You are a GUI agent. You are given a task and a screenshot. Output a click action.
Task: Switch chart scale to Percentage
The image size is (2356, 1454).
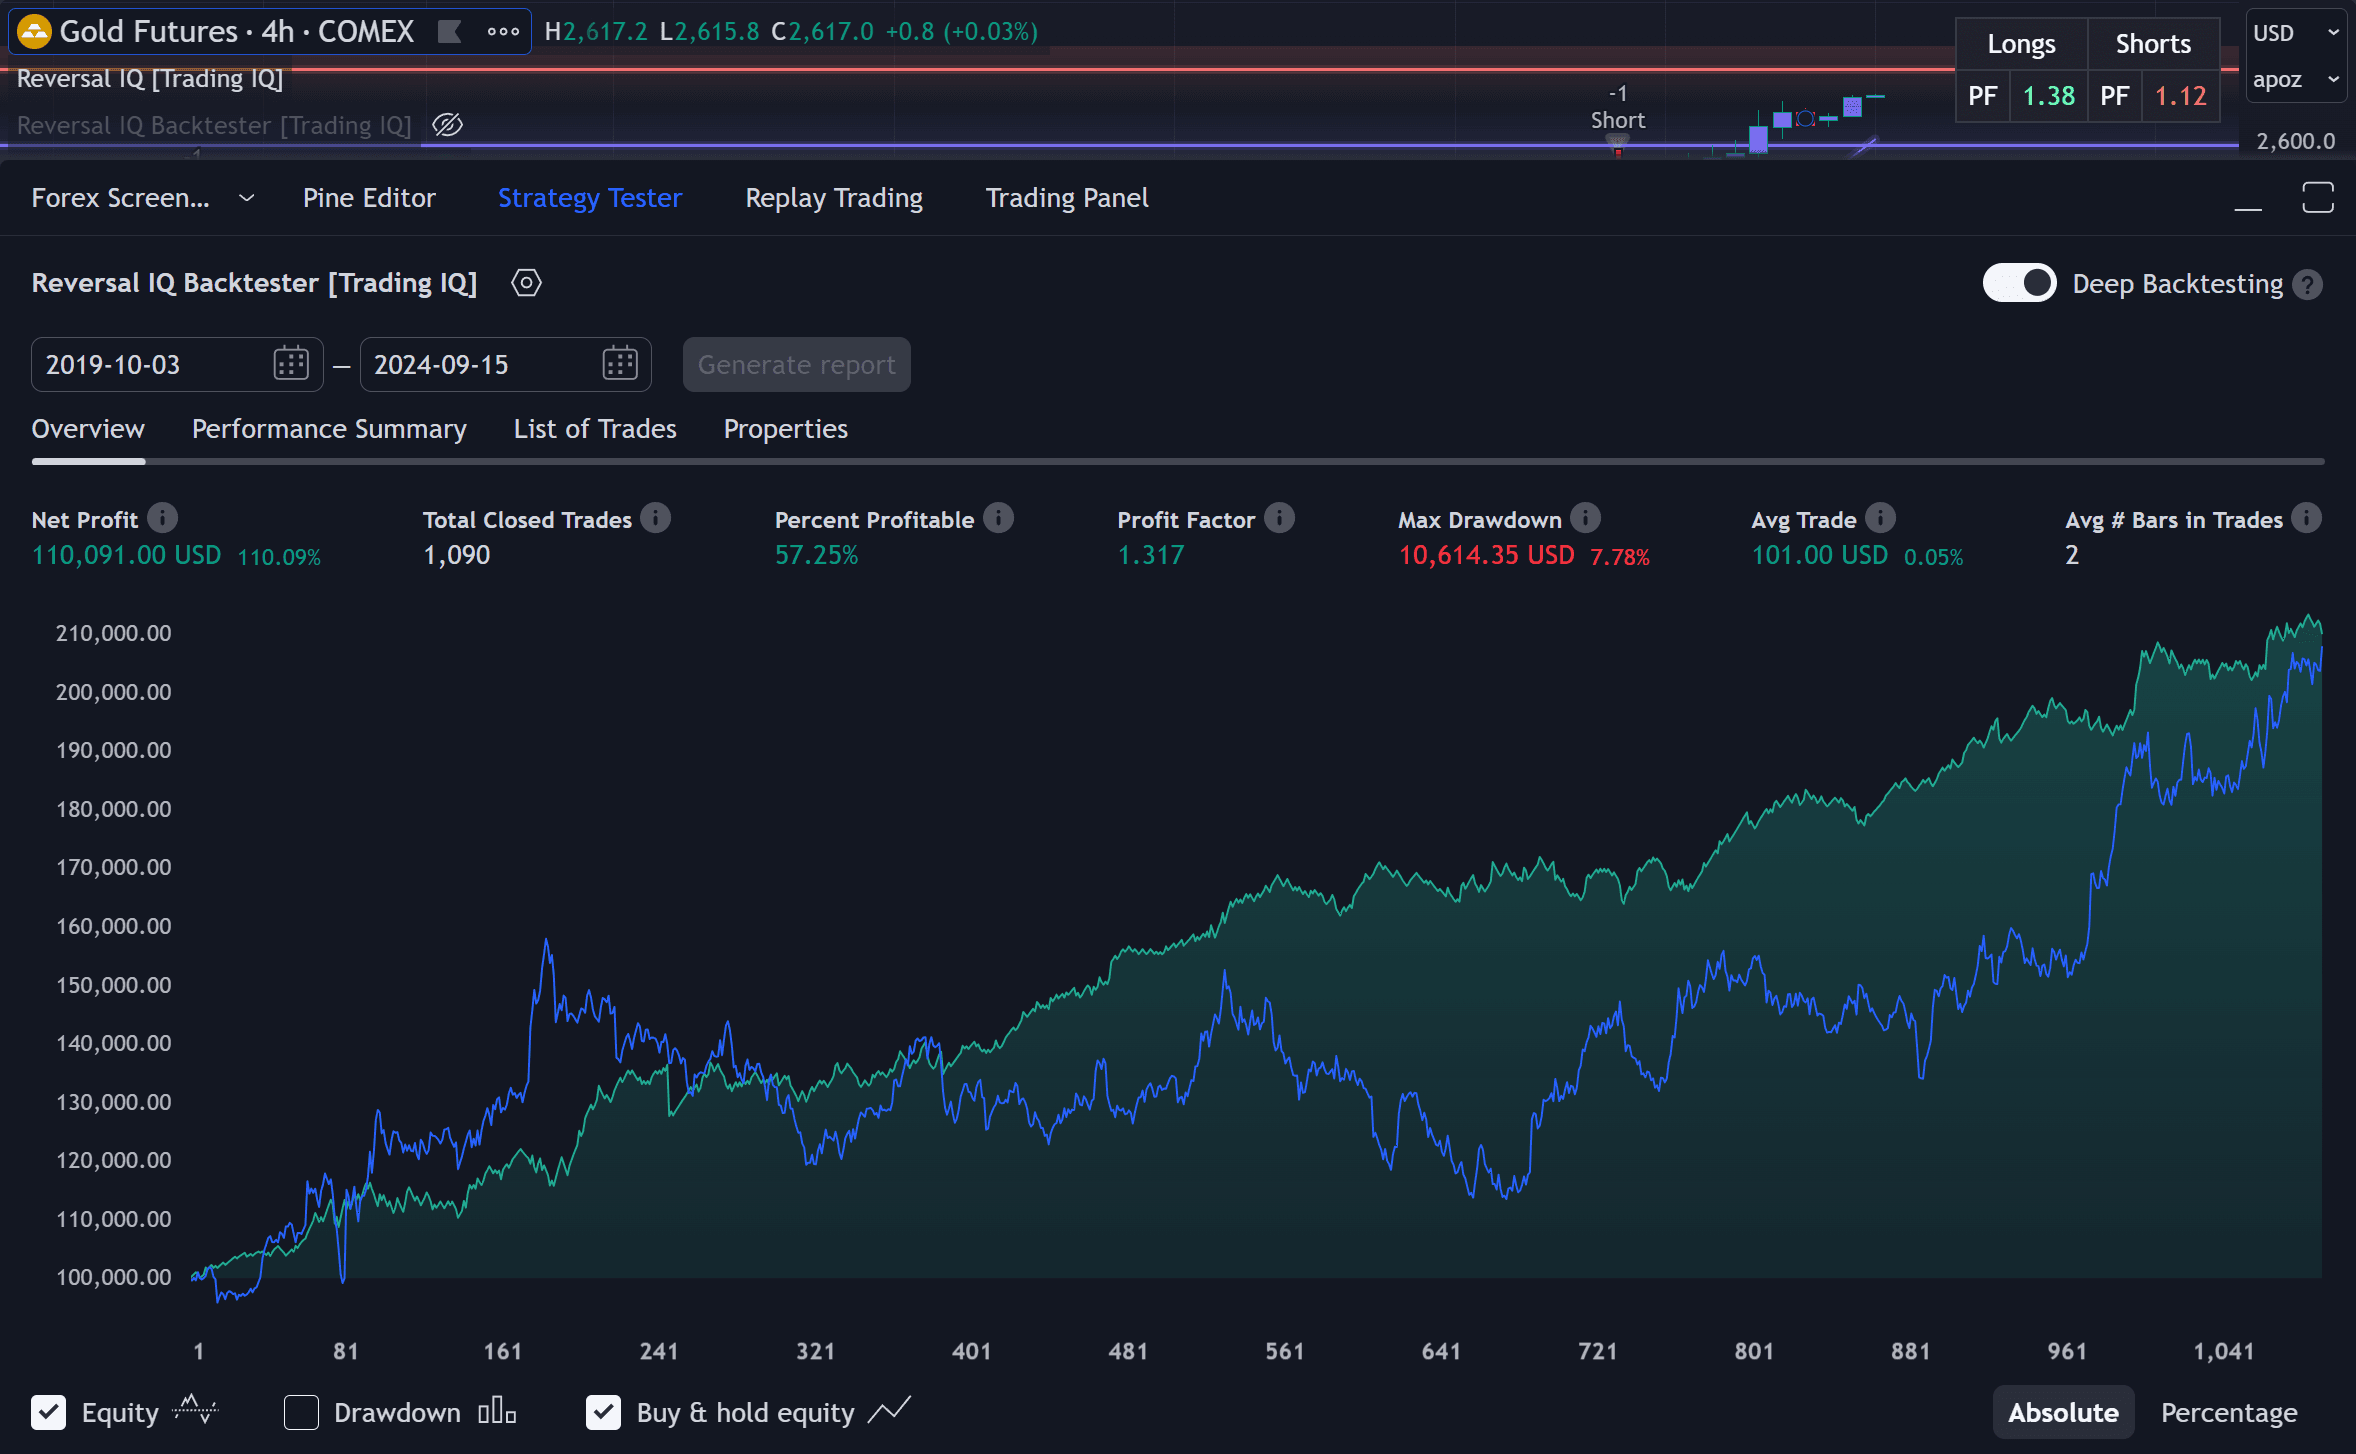(x=2229, y=1412)
